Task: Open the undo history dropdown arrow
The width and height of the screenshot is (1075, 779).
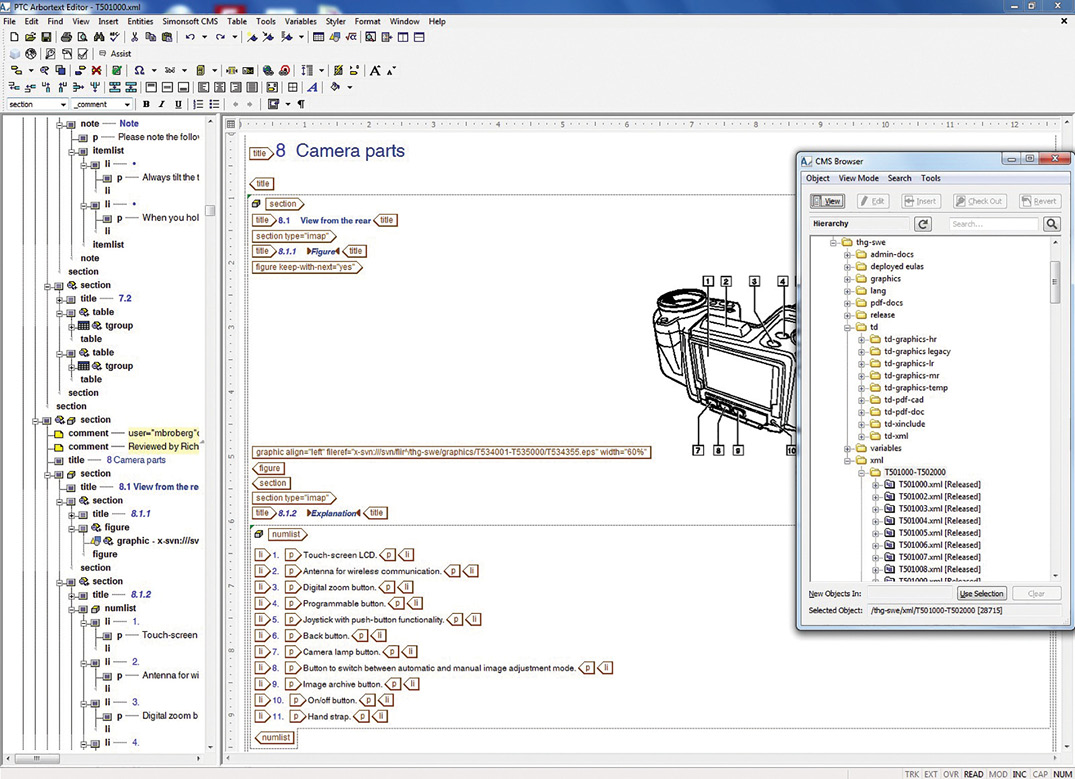Action: [204, 37]
